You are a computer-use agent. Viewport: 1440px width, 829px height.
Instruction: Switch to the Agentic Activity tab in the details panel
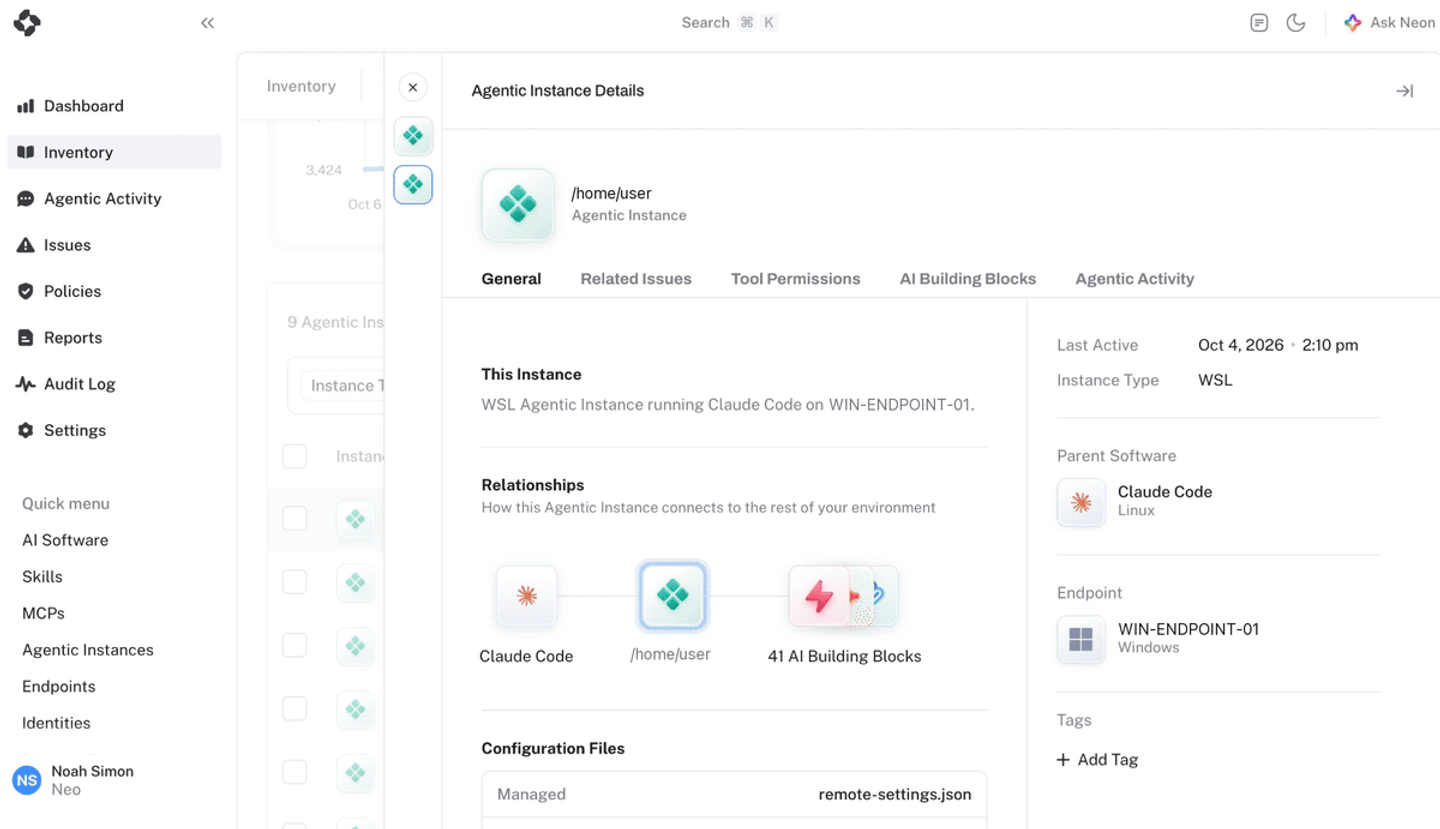point(1135,279)
